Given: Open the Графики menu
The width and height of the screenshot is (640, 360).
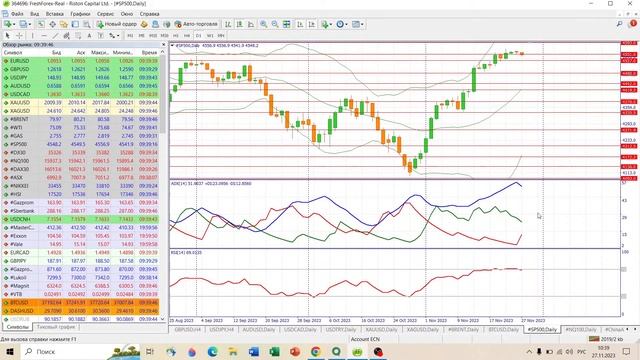Looking at the screenshot, I should point(80,13).
